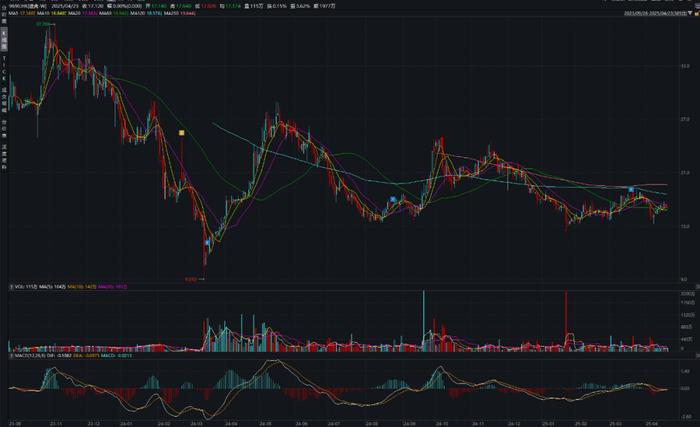The image size is (700, 427).
Task: Click the MA5 moving average label
Action: [21, 13]
